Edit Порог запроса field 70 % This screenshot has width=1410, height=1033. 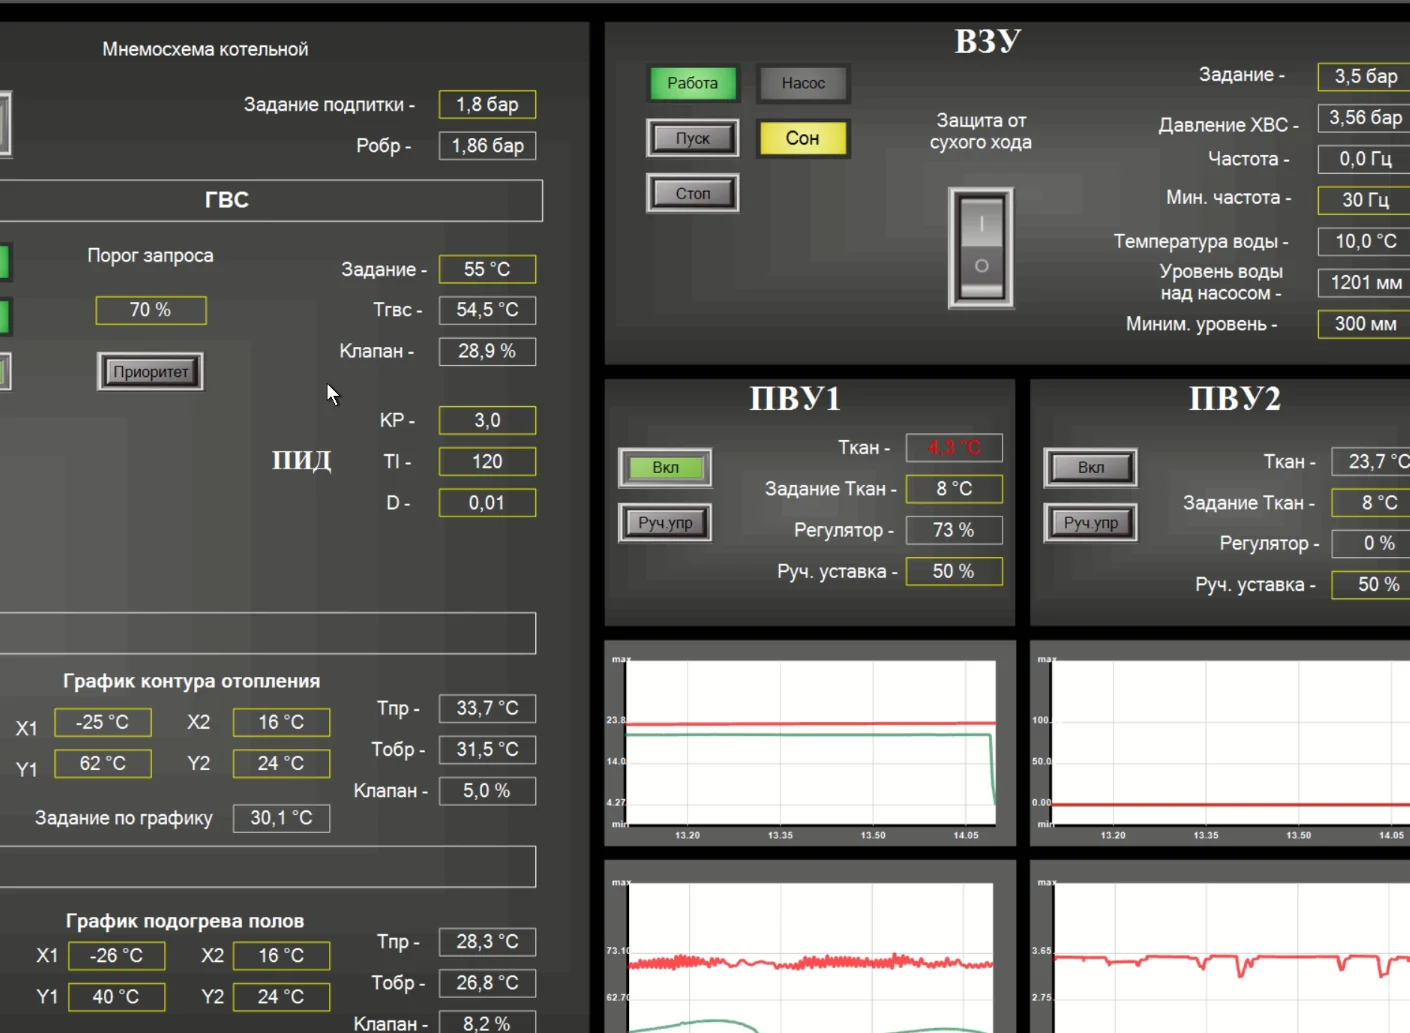(x=151, y=310)
